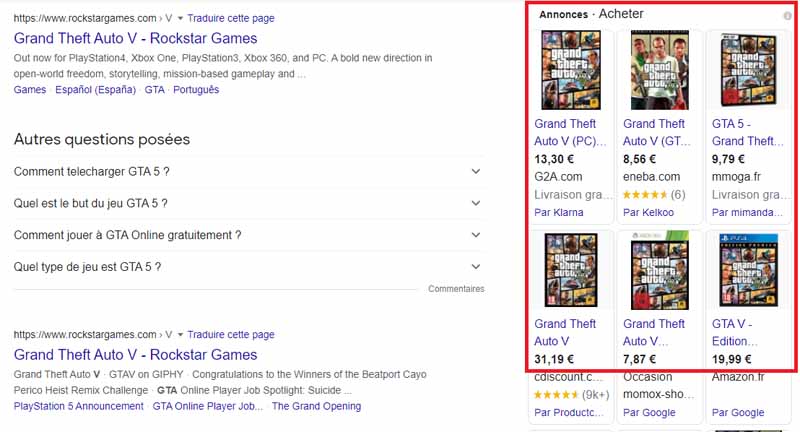Click the star rating with (9k+) reviews
This screenshot has width=800, height=432.
[571, 394]
